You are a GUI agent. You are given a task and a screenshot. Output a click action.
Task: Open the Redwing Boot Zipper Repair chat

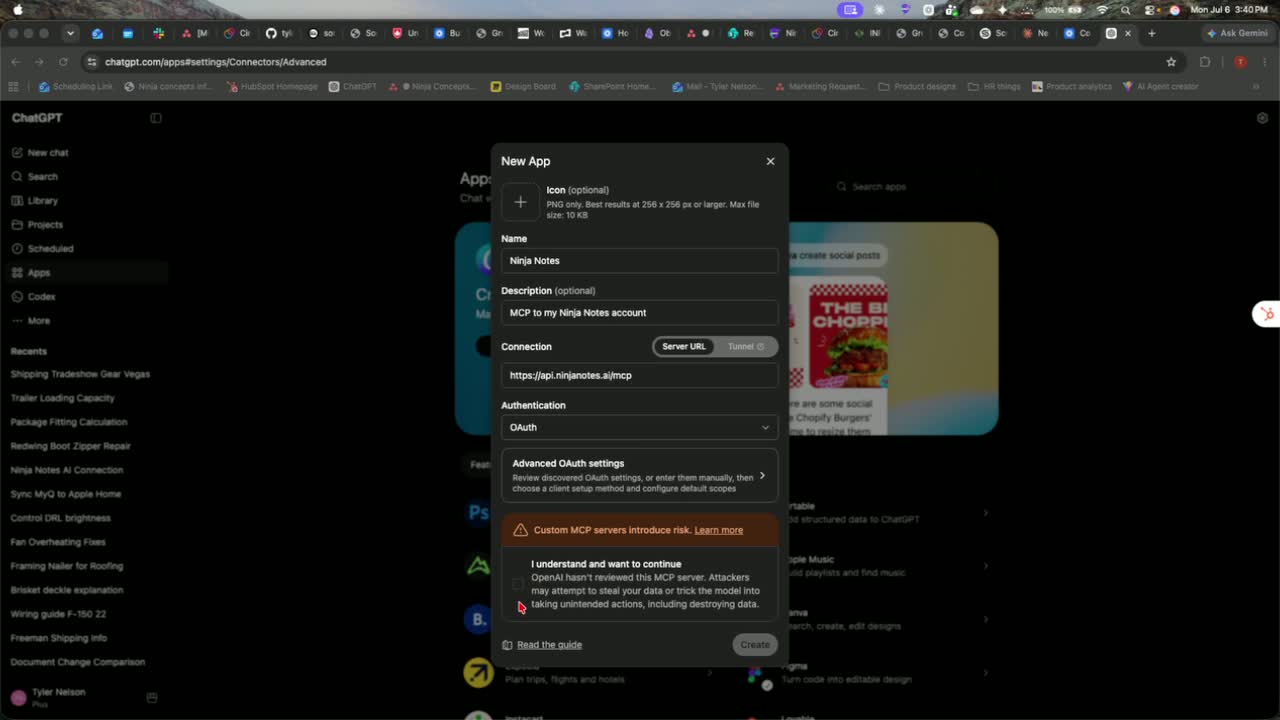[71, 446]
